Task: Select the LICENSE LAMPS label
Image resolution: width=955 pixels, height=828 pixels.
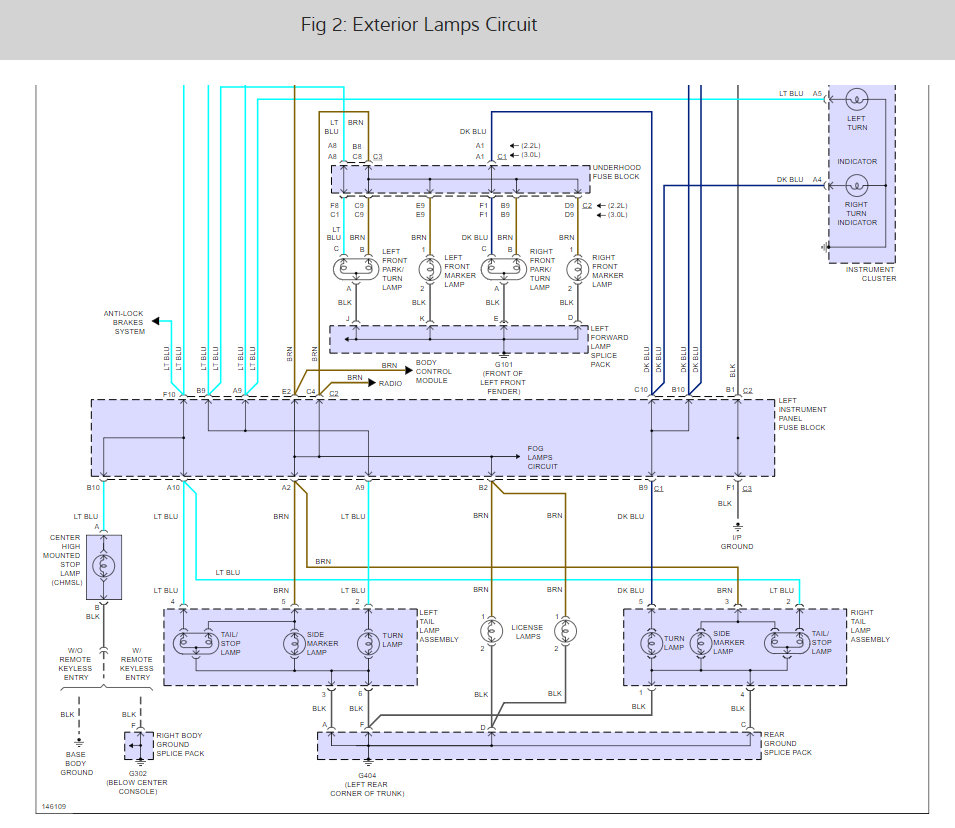Action: coord(527,632)
